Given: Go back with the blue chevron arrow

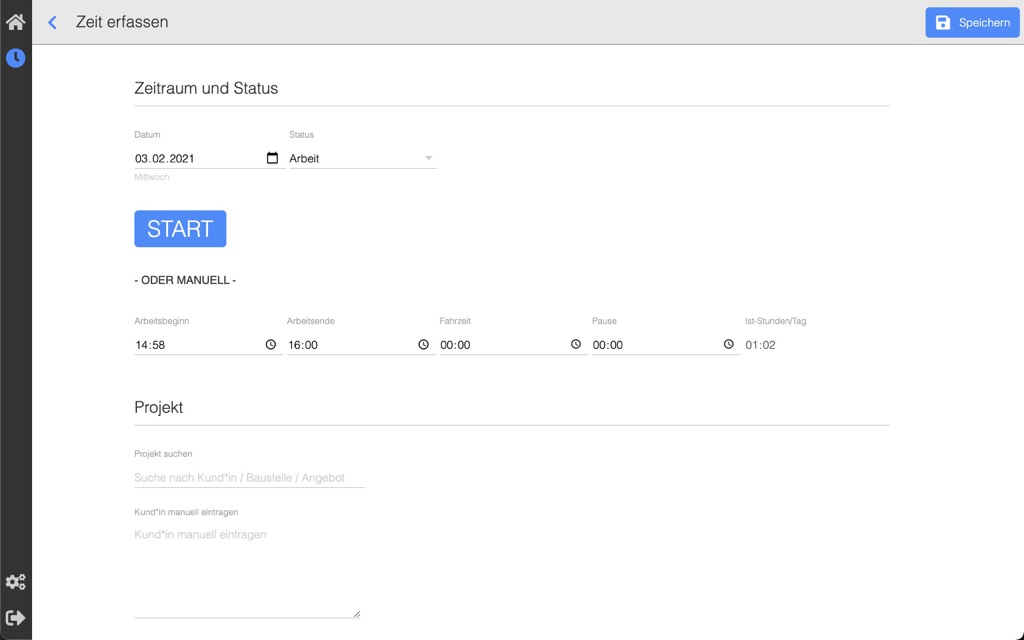Looking at the screenshot, I should pos(52,22).
